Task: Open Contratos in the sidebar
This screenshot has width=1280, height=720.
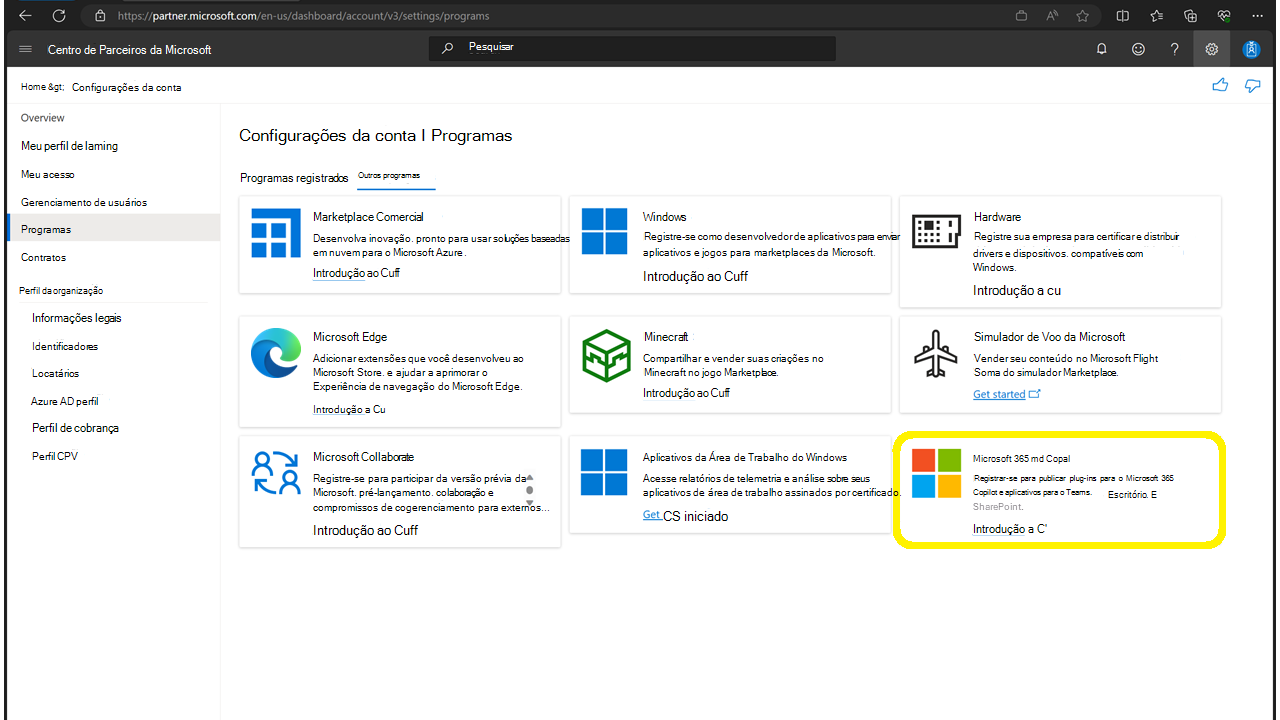Action: (x=43, y=257)
